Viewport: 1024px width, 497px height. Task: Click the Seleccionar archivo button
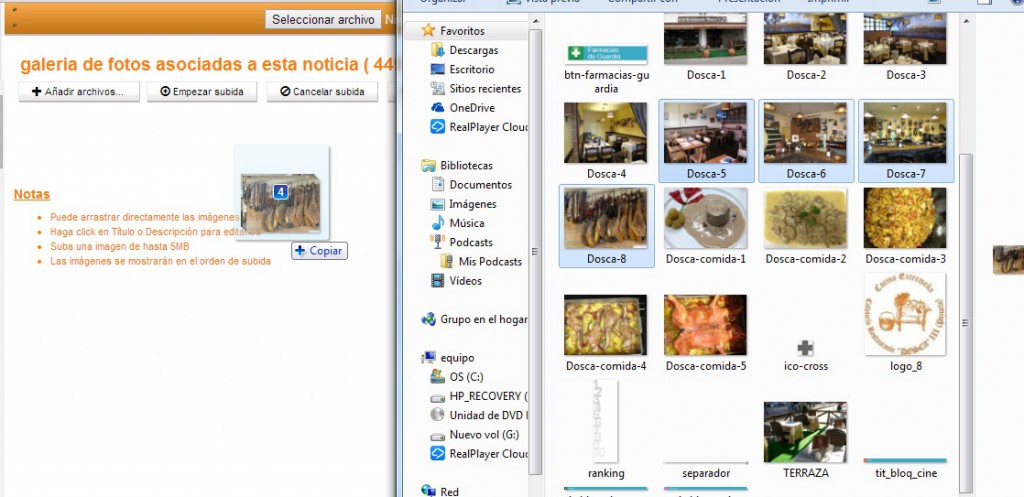coord(323,20)
